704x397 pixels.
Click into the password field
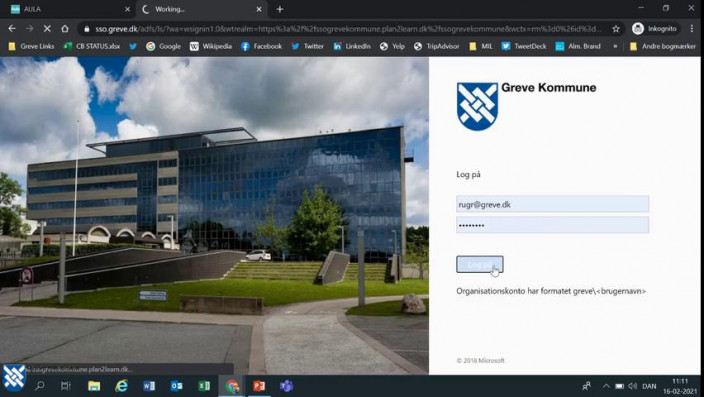552,225
